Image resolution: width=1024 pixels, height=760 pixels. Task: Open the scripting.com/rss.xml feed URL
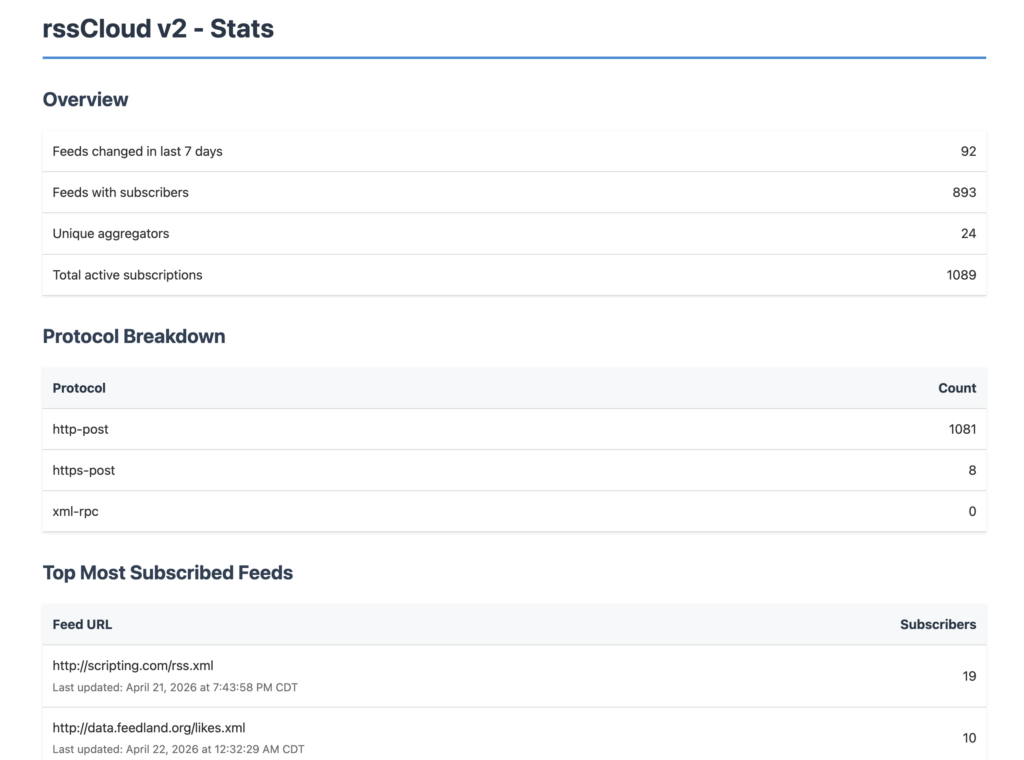(133, 666)
